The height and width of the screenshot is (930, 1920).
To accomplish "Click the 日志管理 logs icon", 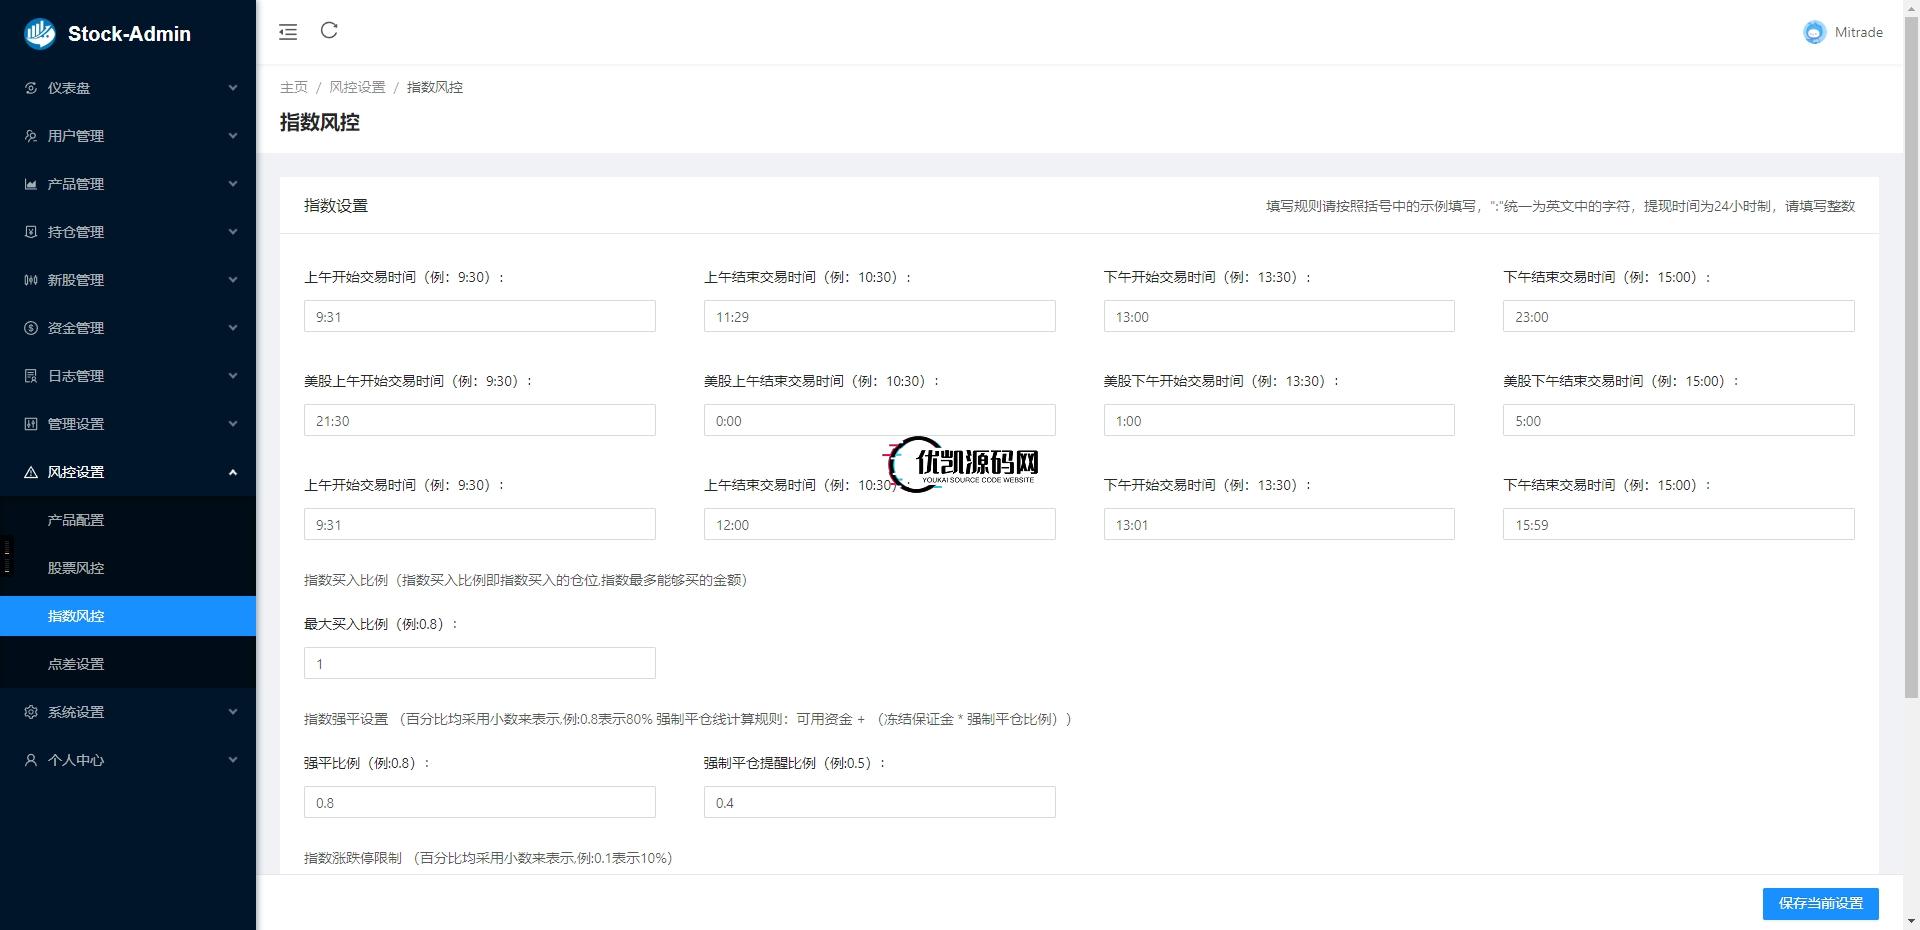I will [x=30, y=376].
